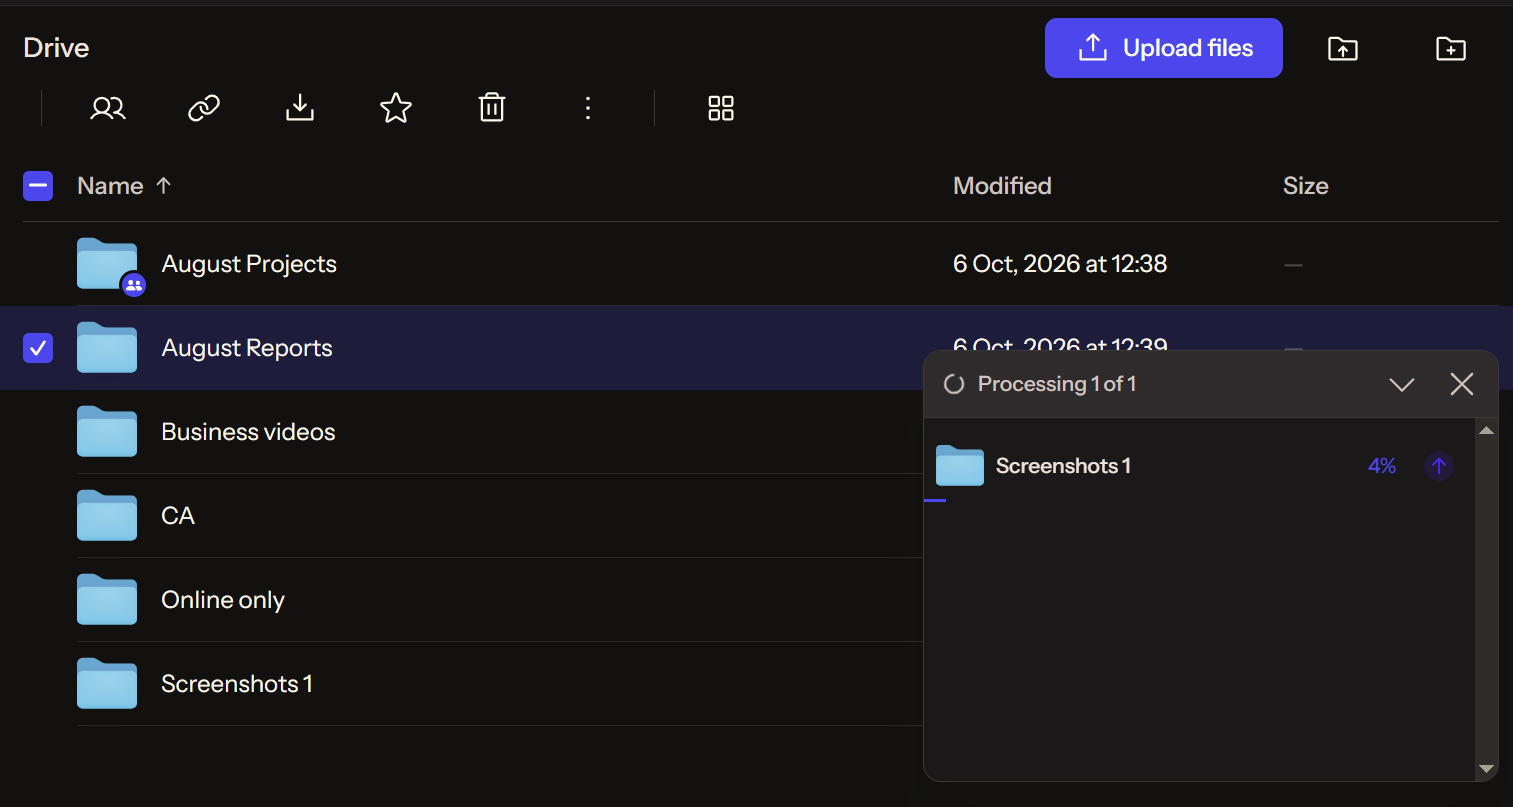The height and width of the screenshot is (807, 1513).
Task: Click the August Reports folder name
Action: (x=247, y=348)
